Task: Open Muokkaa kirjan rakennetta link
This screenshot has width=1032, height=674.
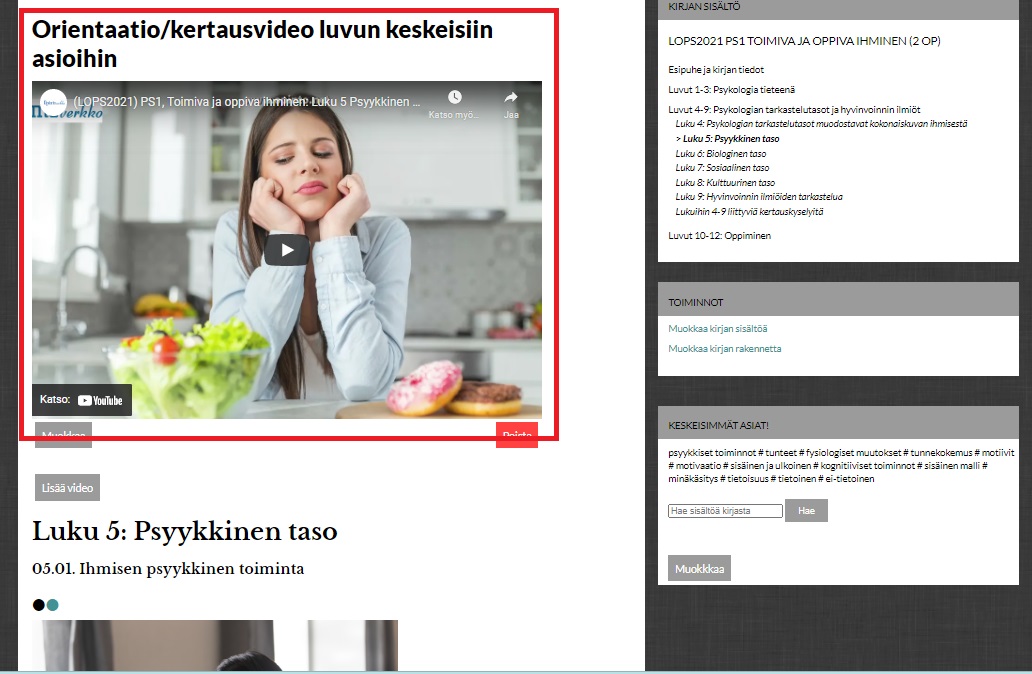Action: click(725, 349)
